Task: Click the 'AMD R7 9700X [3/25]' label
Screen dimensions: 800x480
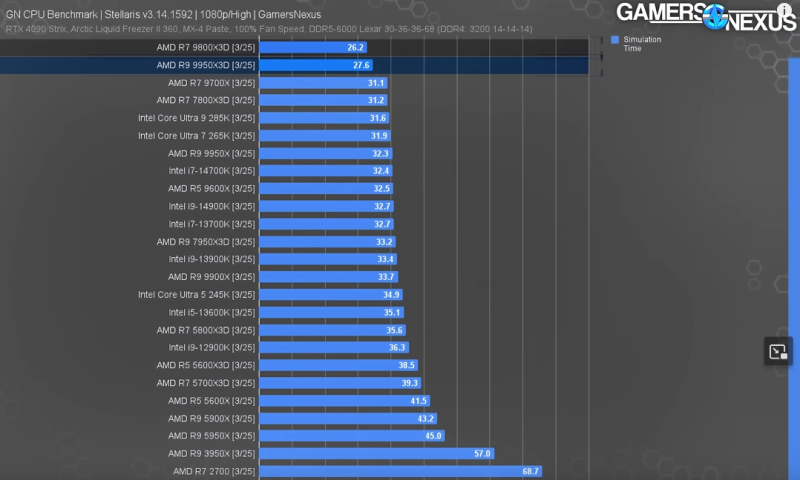Action: point(212,83)
